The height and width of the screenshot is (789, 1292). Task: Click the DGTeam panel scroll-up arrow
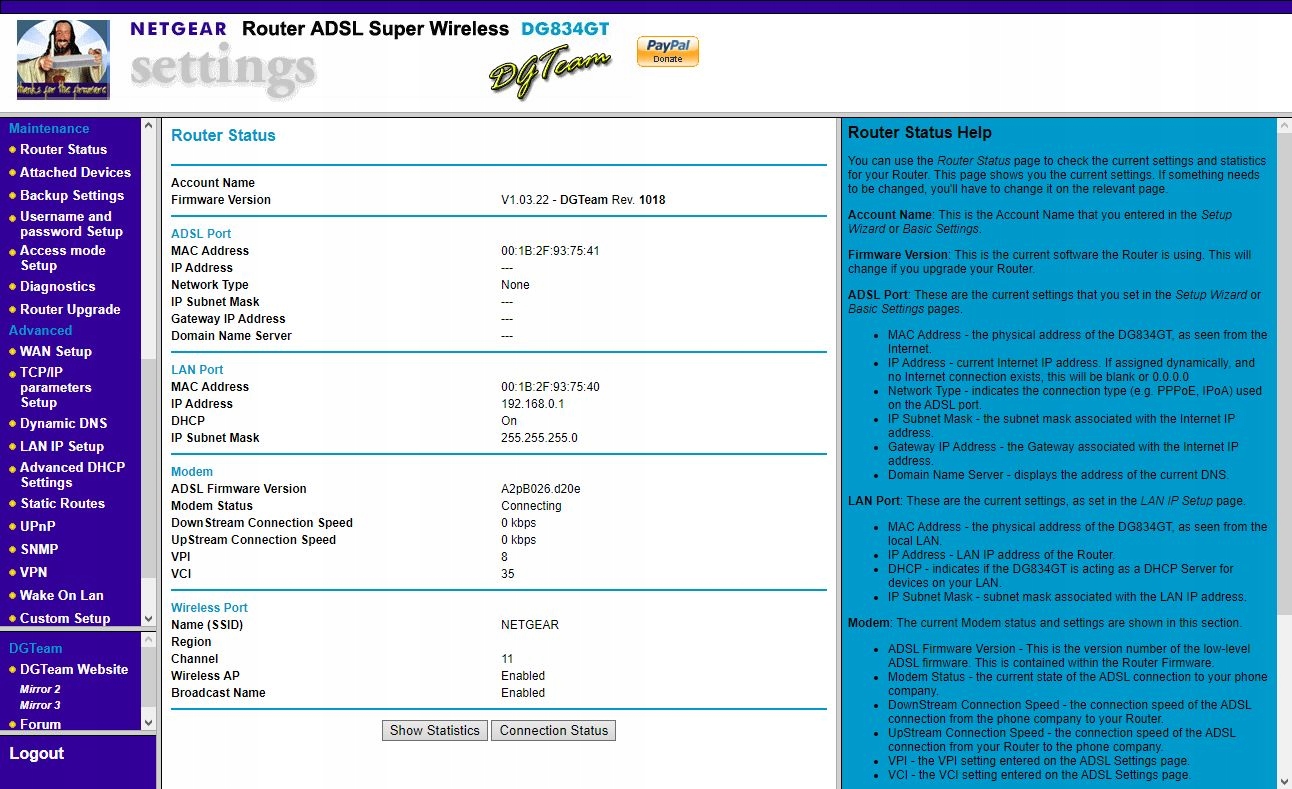148,640
